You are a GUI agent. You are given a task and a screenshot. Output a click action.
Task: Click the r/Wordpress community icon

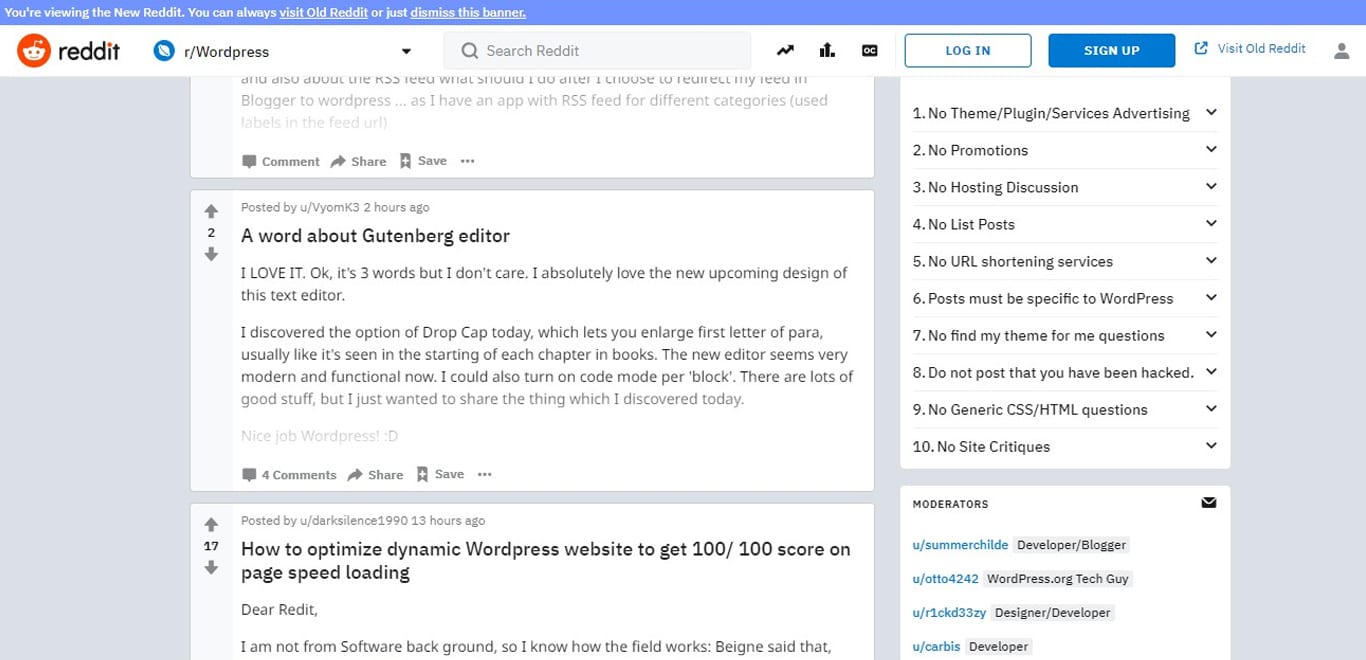pos(164,51)
